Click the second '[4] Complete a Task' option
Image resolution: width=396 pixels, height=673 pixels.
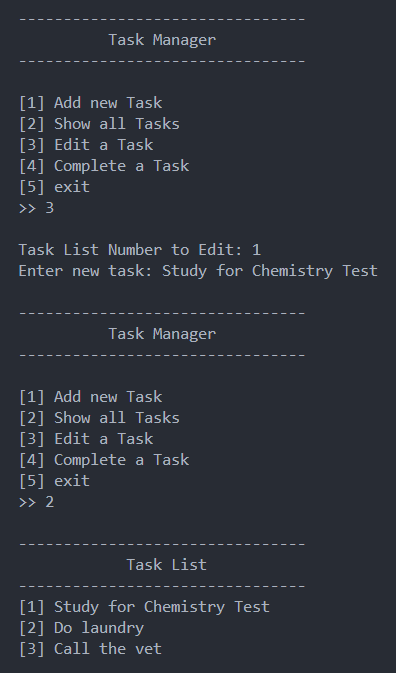click(104, 460)
